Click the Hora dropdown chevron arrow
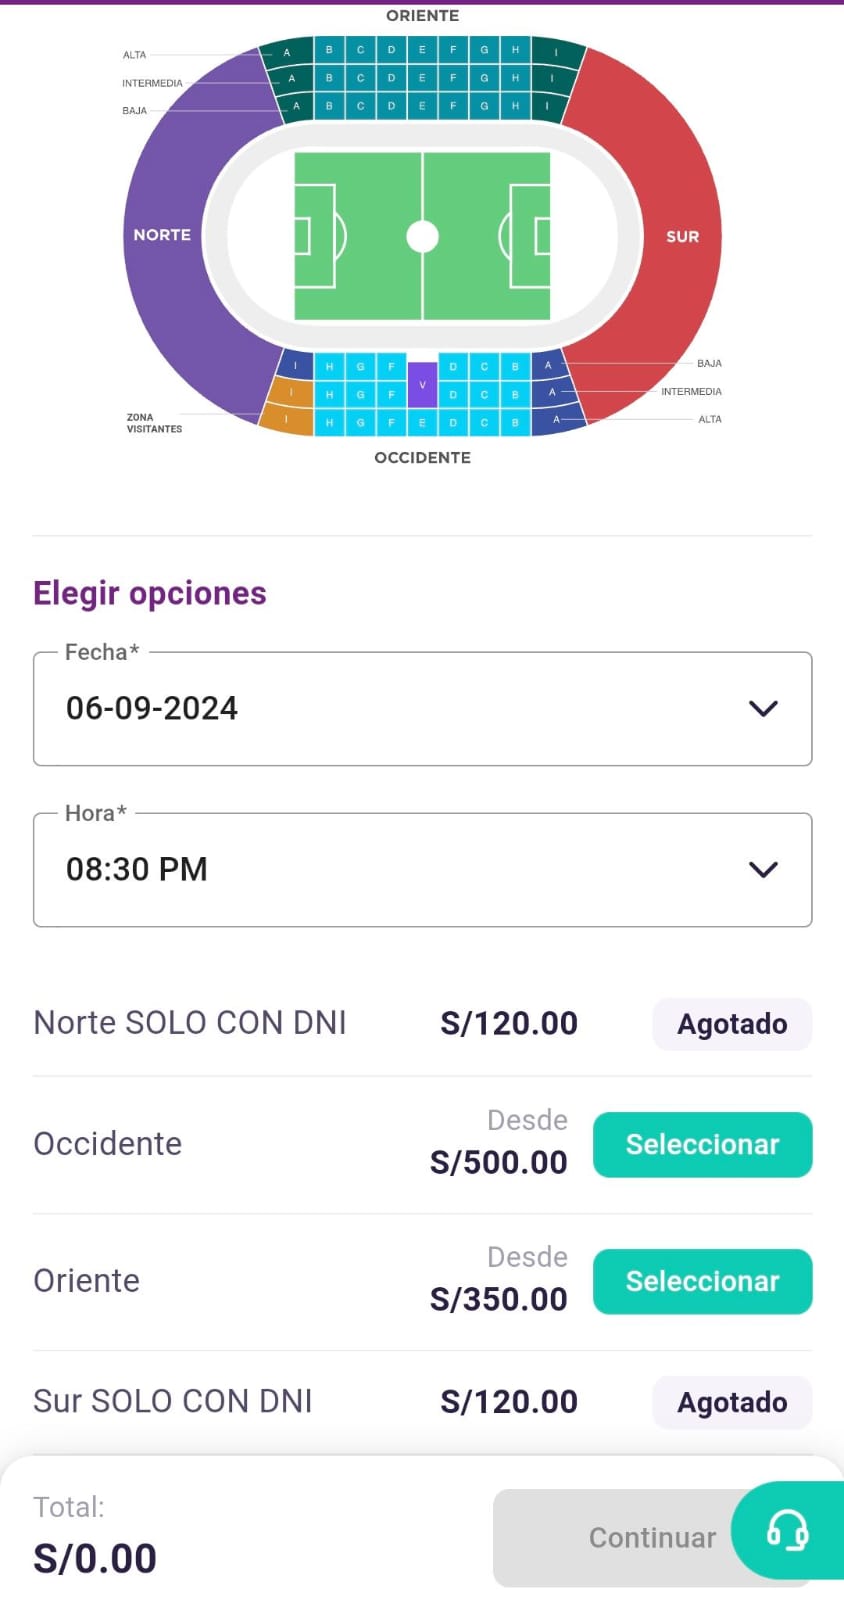The width and height of the screenshot is (844, 1600). pos(763,870)
